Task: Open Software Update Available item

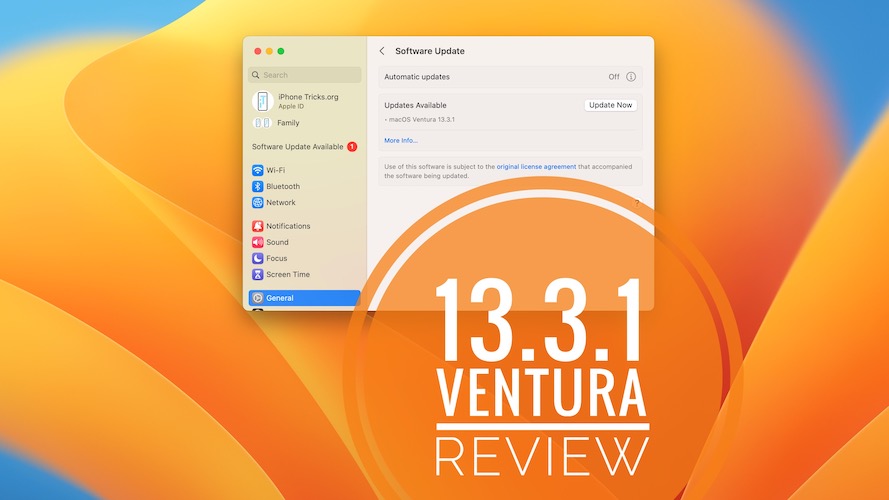Action: point(304,146)
